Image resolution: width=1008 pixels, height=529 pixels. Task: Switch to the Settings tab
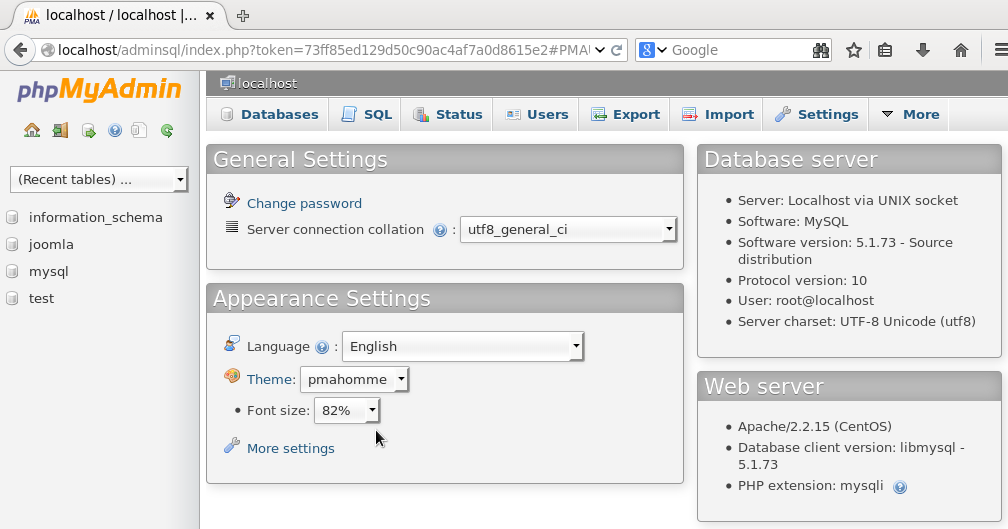tap(816, 114)
